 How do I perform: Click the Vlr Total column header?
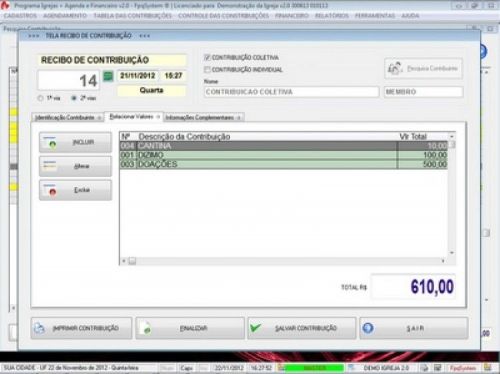pyautogui.click(x=413, y=136)
